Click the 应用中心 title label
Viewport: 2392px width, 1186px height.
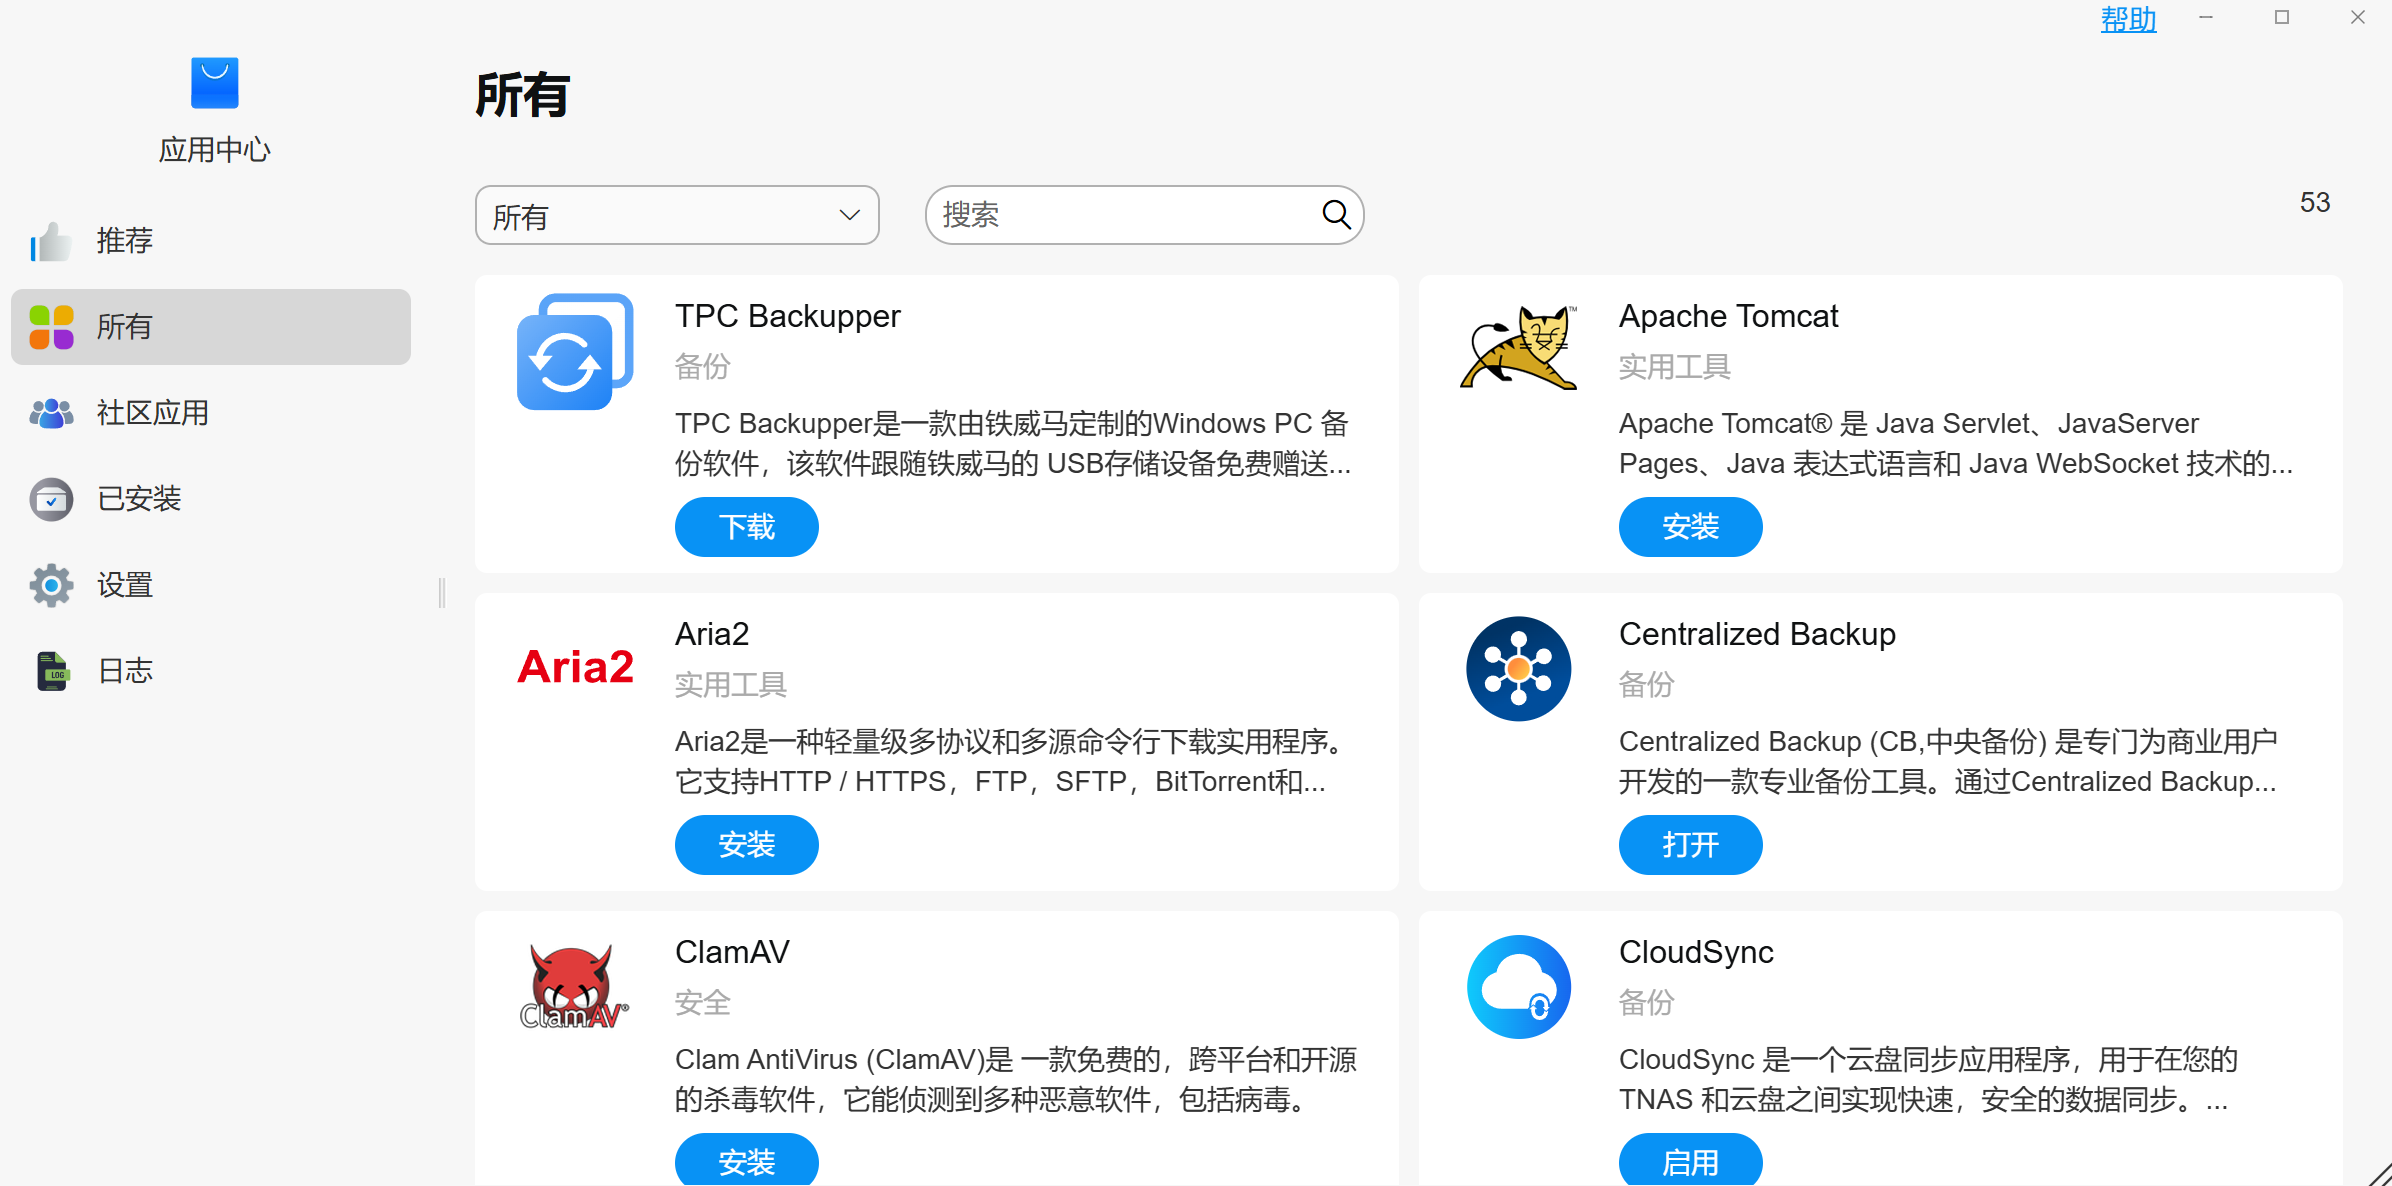pos(214,150)
